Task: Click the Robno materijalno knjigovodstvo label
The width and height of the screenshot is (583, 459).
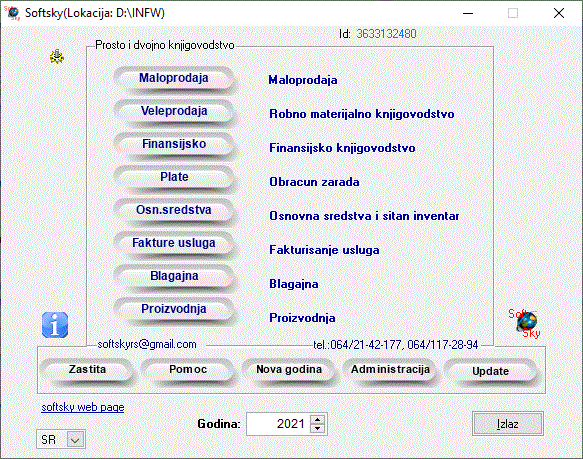Action: coord(362,114)
